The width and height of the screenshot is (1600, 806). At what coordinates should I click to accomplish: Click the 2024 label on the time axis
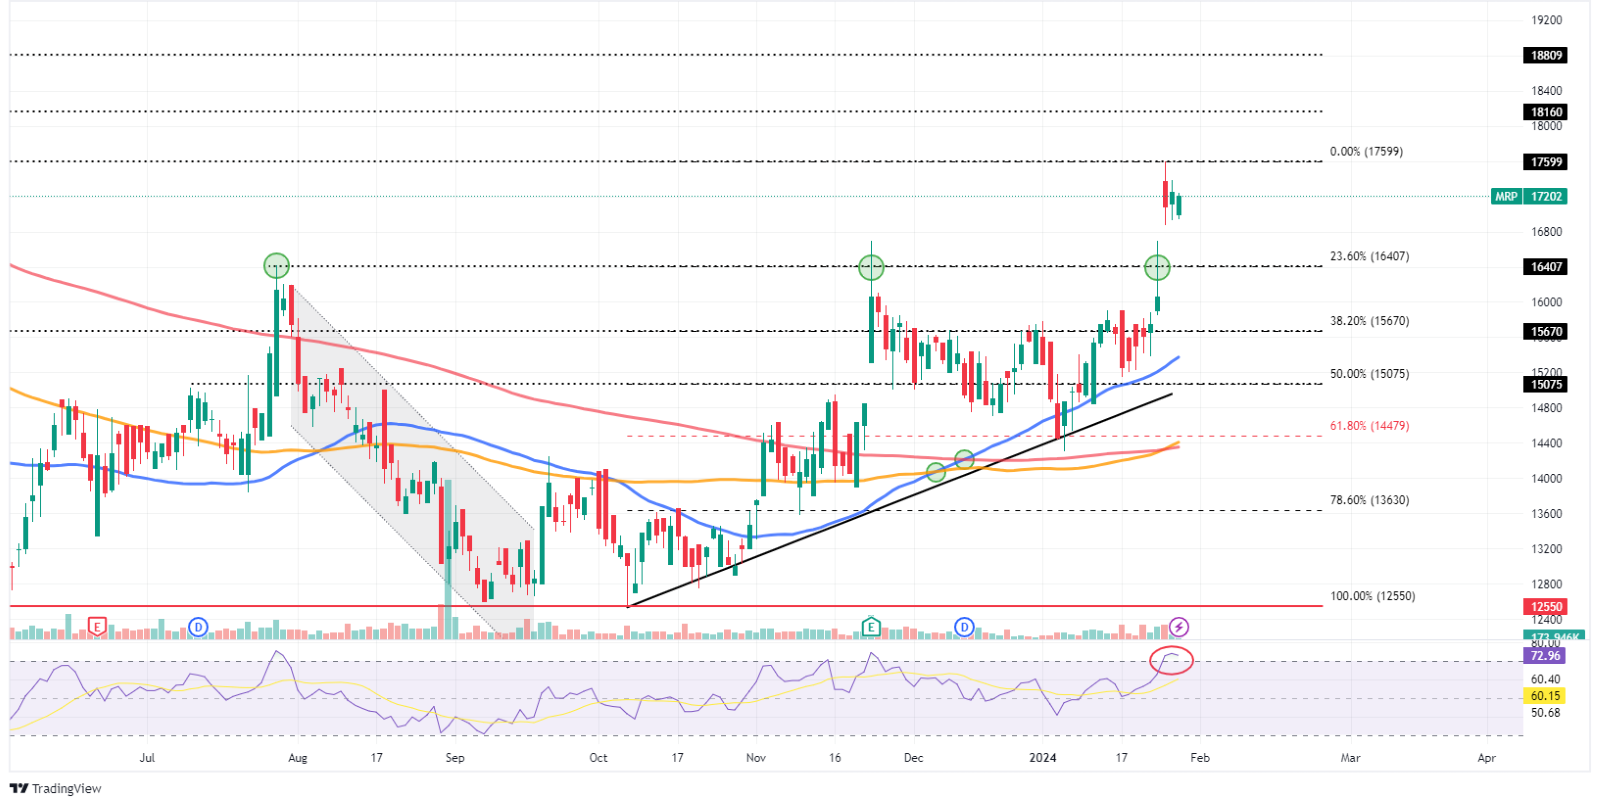pyautogui.click(x=1043, y=758)
